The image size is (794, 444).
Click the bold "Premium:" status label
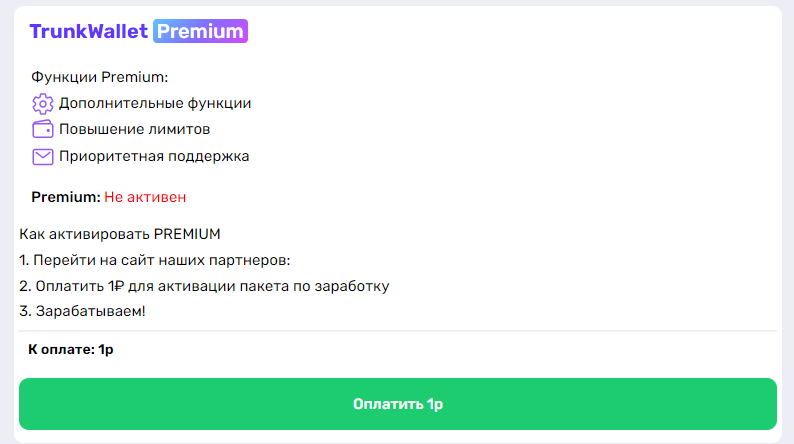point(66,197)
